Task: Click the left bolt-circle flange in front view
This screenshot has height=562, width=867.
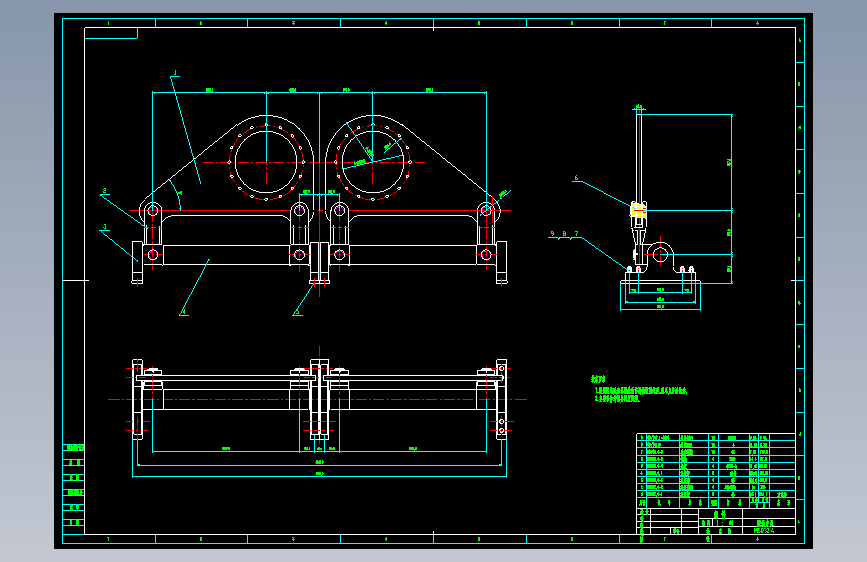Action: pyautogui.click(x=267, y=162)
